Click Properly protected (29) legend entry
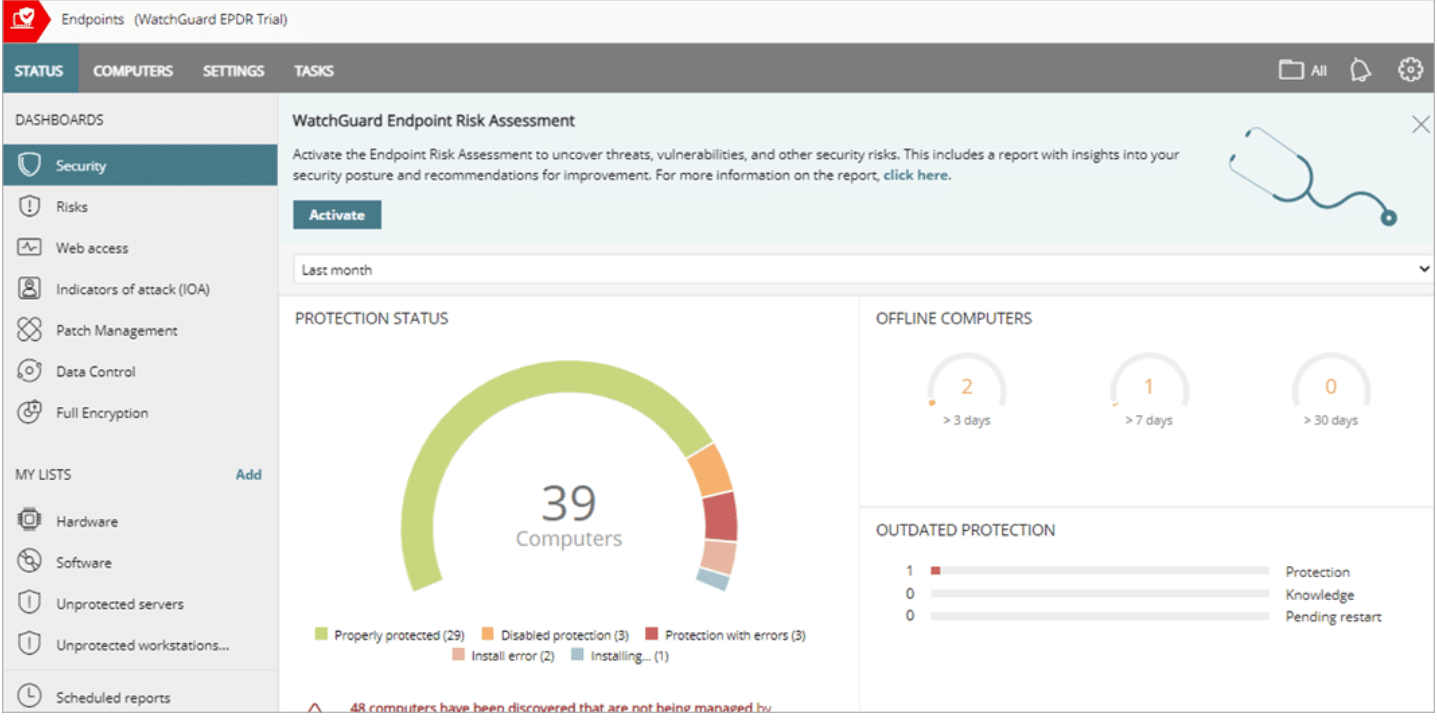Image resolution: width=1437 pixels, height=721 pixels. (390, 635)
